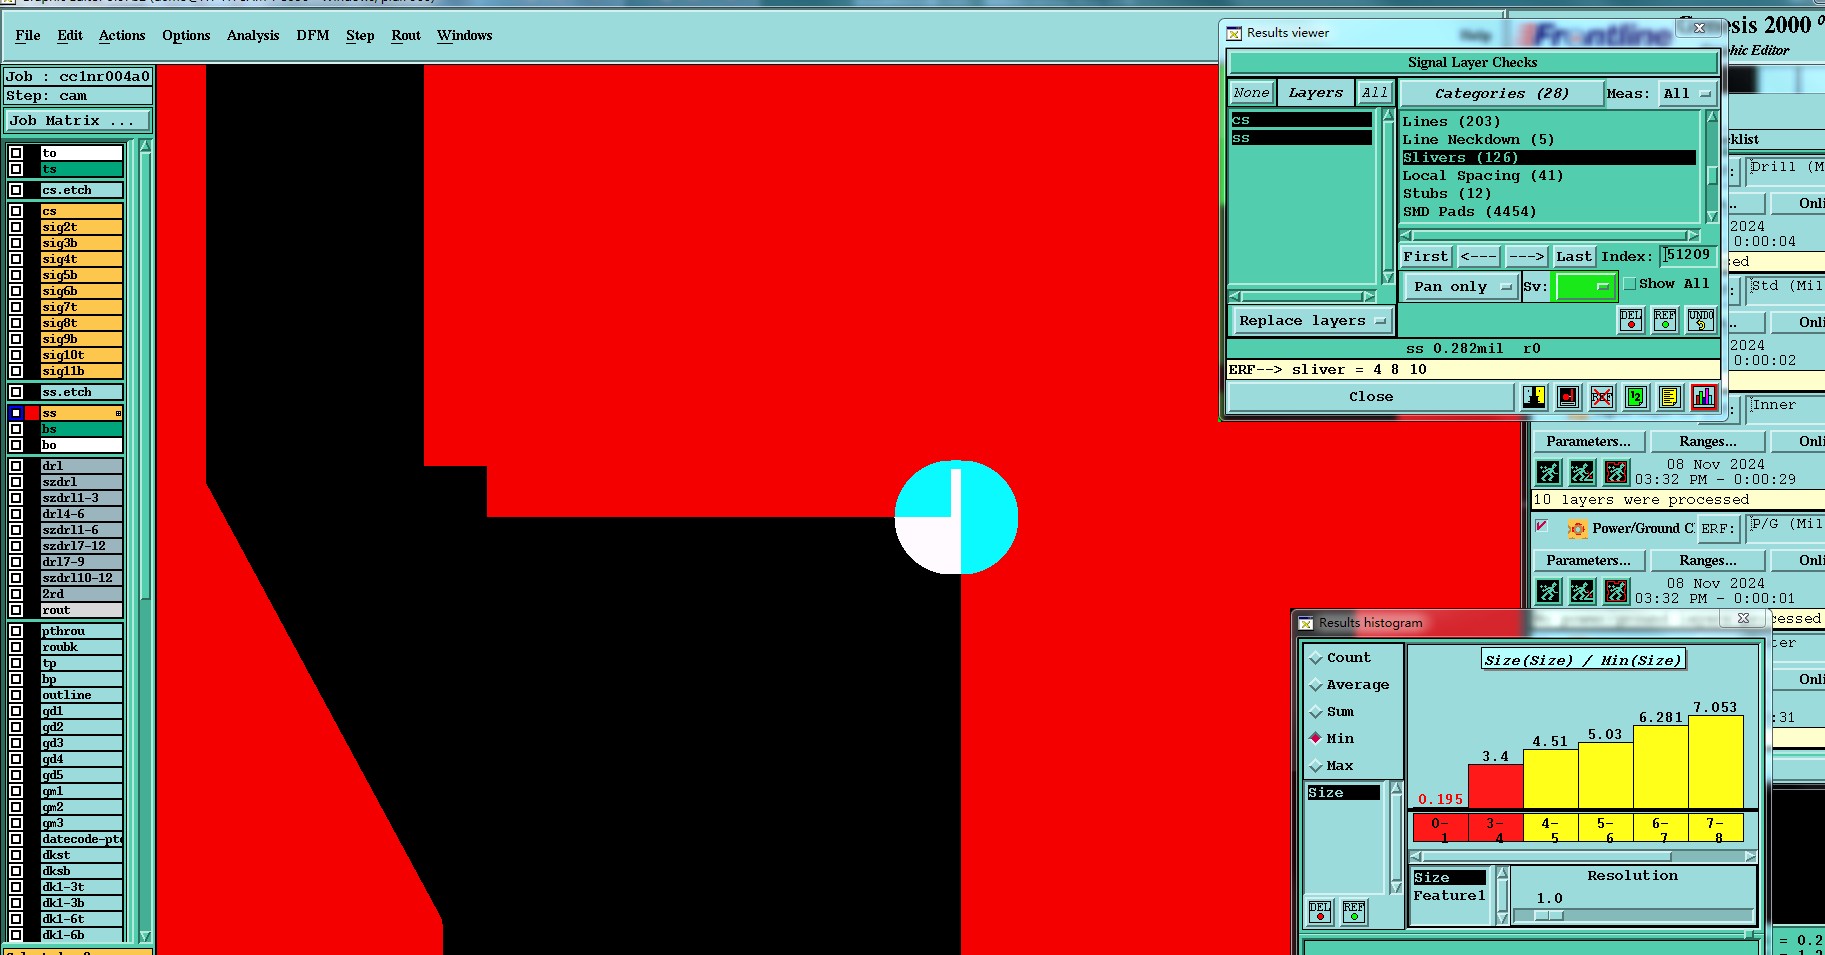This screenshot has width=1825, height=955.
Task: Click the red snapshot icon beside Close
Action: coord(1568,397)
